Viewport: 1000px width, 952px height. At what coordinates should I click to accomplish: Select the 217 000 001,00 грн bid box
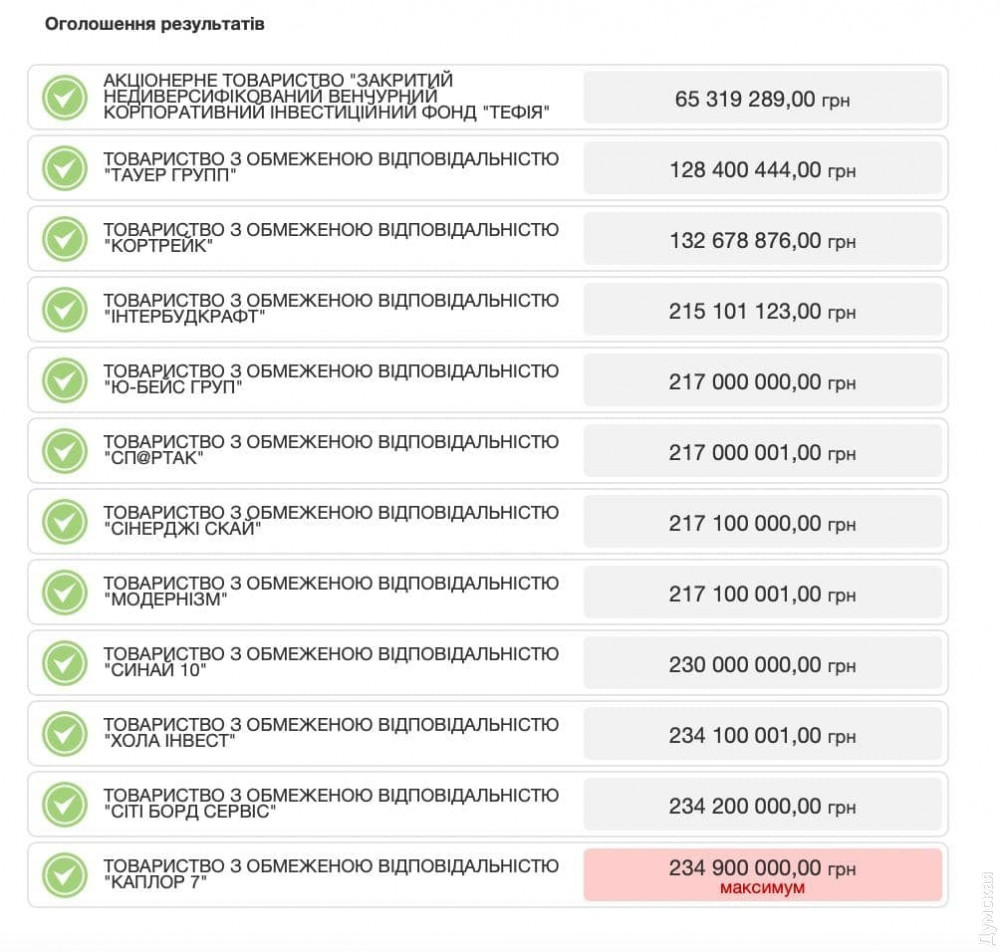click(762, 453)
